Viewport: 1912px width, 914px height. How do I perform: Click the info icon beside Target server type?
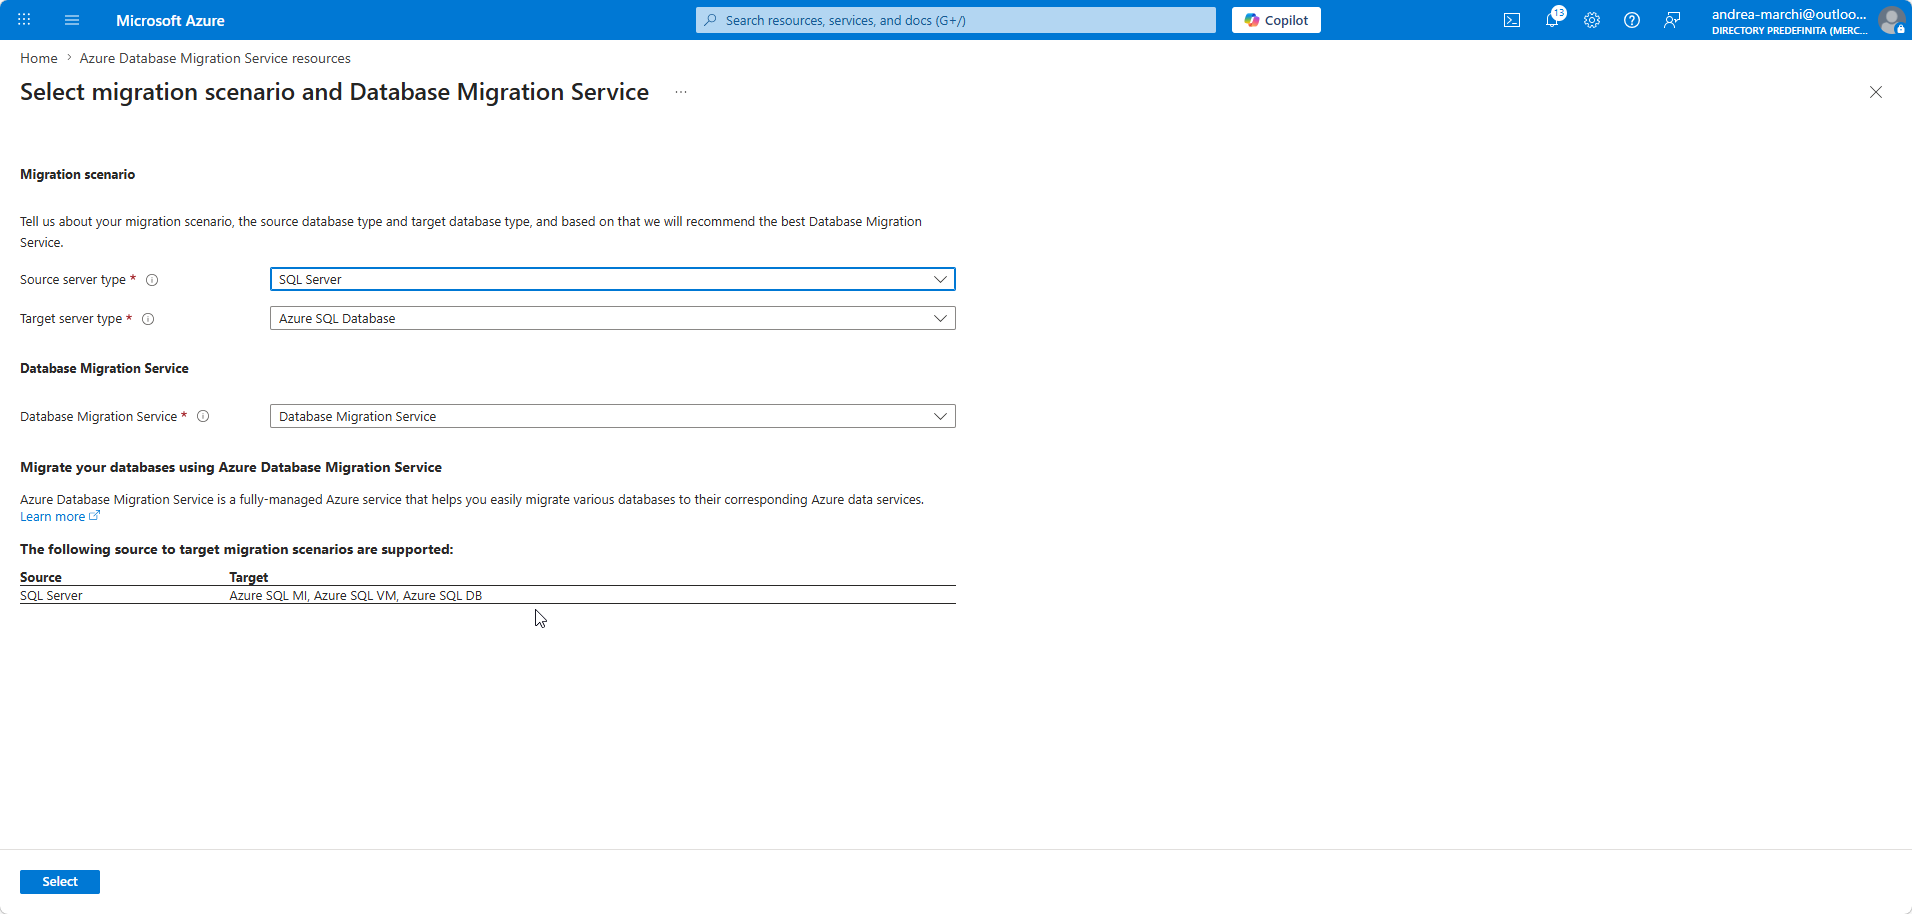point(148,319)
